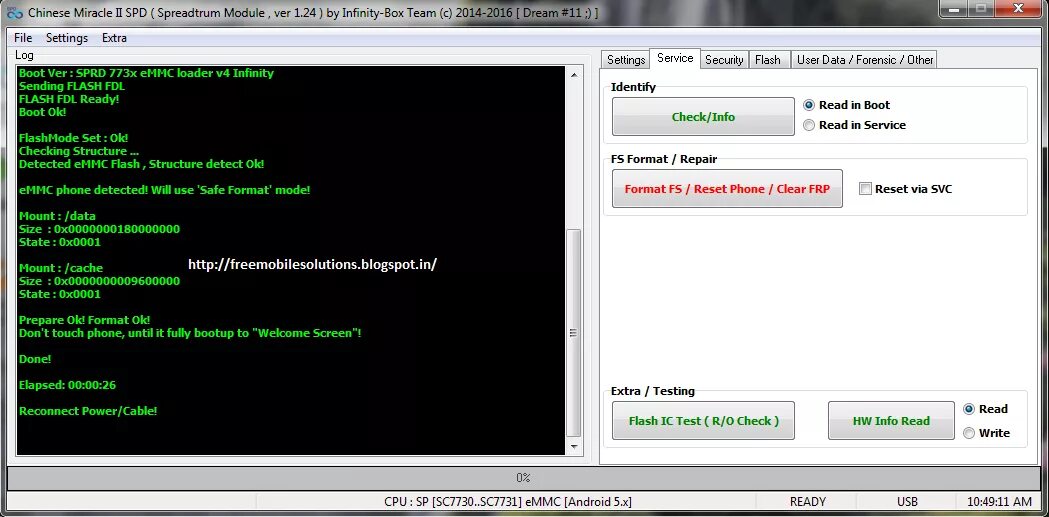1049x517 pixels.
Task: Click the Check/Info button
Action: click(x=703, y=117)
